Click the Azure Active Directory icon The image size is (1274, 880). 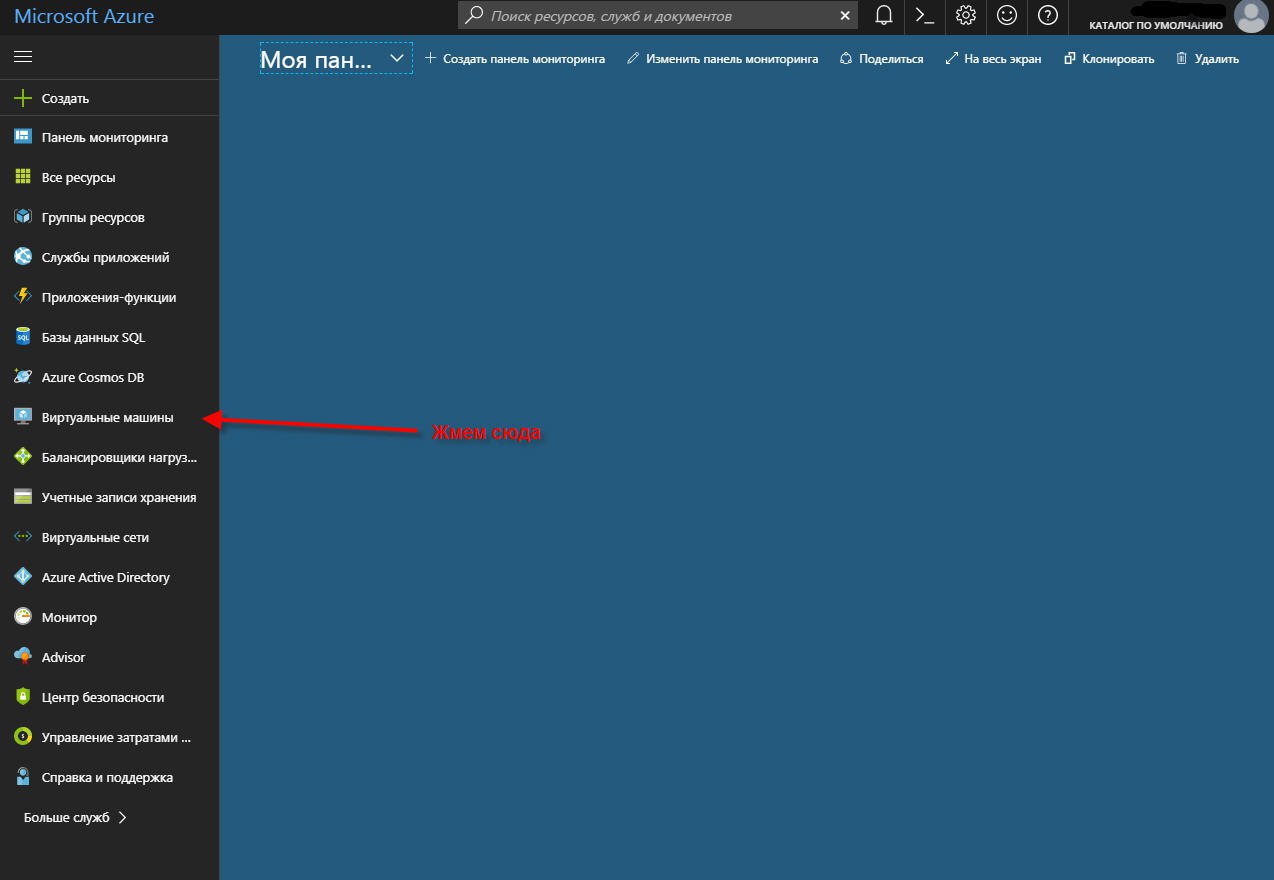(x=23, y=577)
